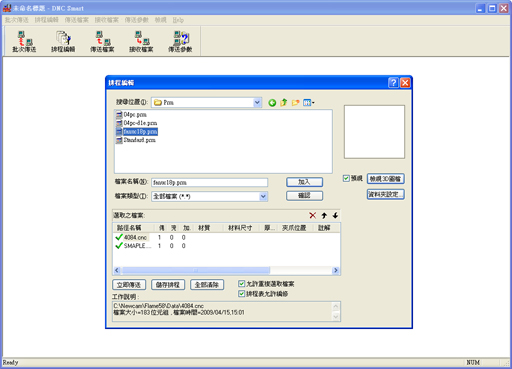Open the view menu dropdown icon

click(309, 103)
